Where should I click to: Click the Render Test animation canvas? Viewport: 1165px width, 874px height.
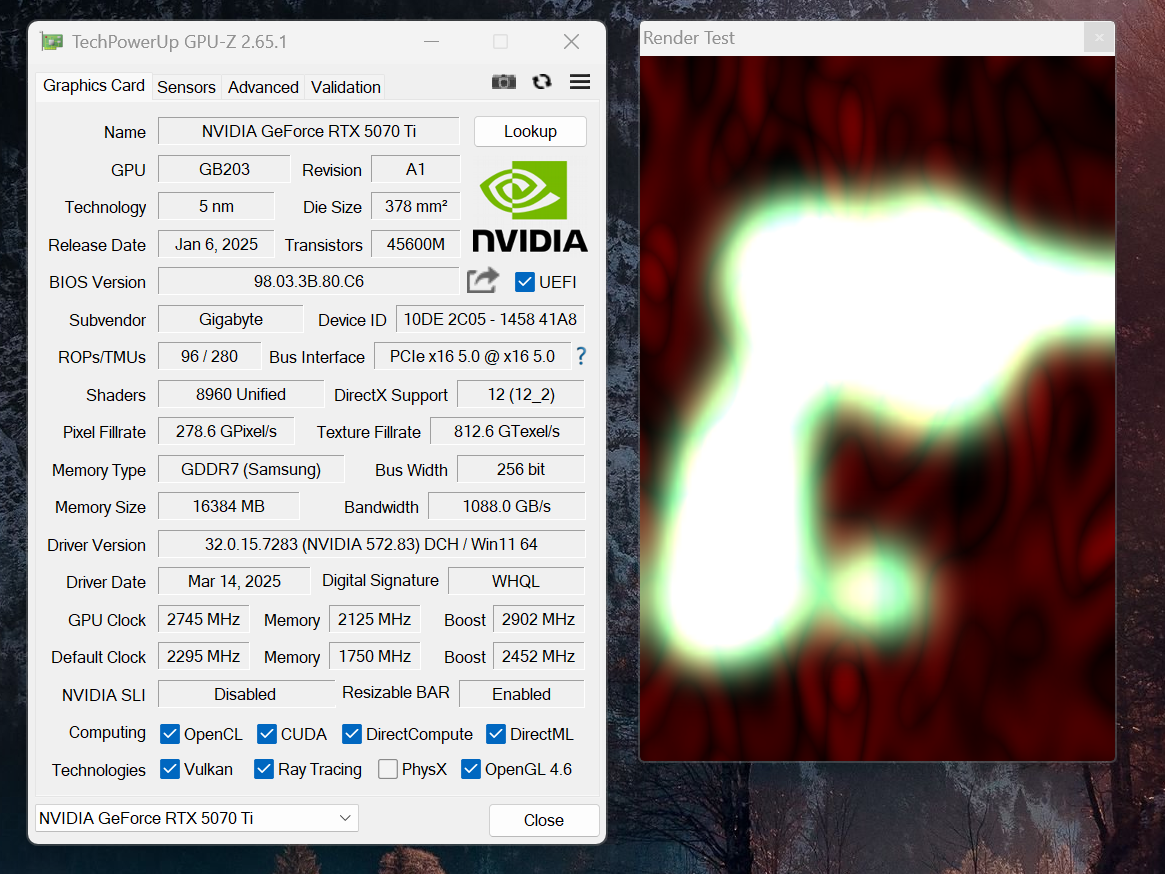click(x=877, y=408)
